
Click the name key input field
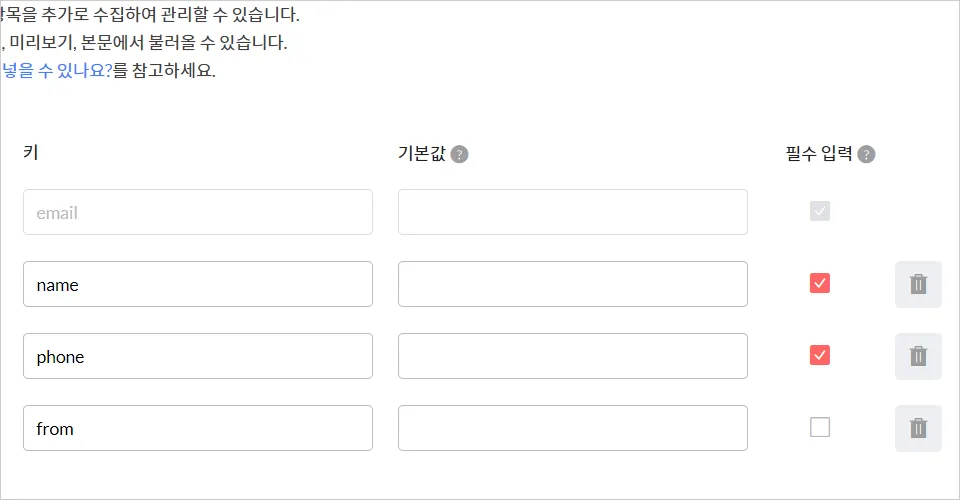pos(198,284)
